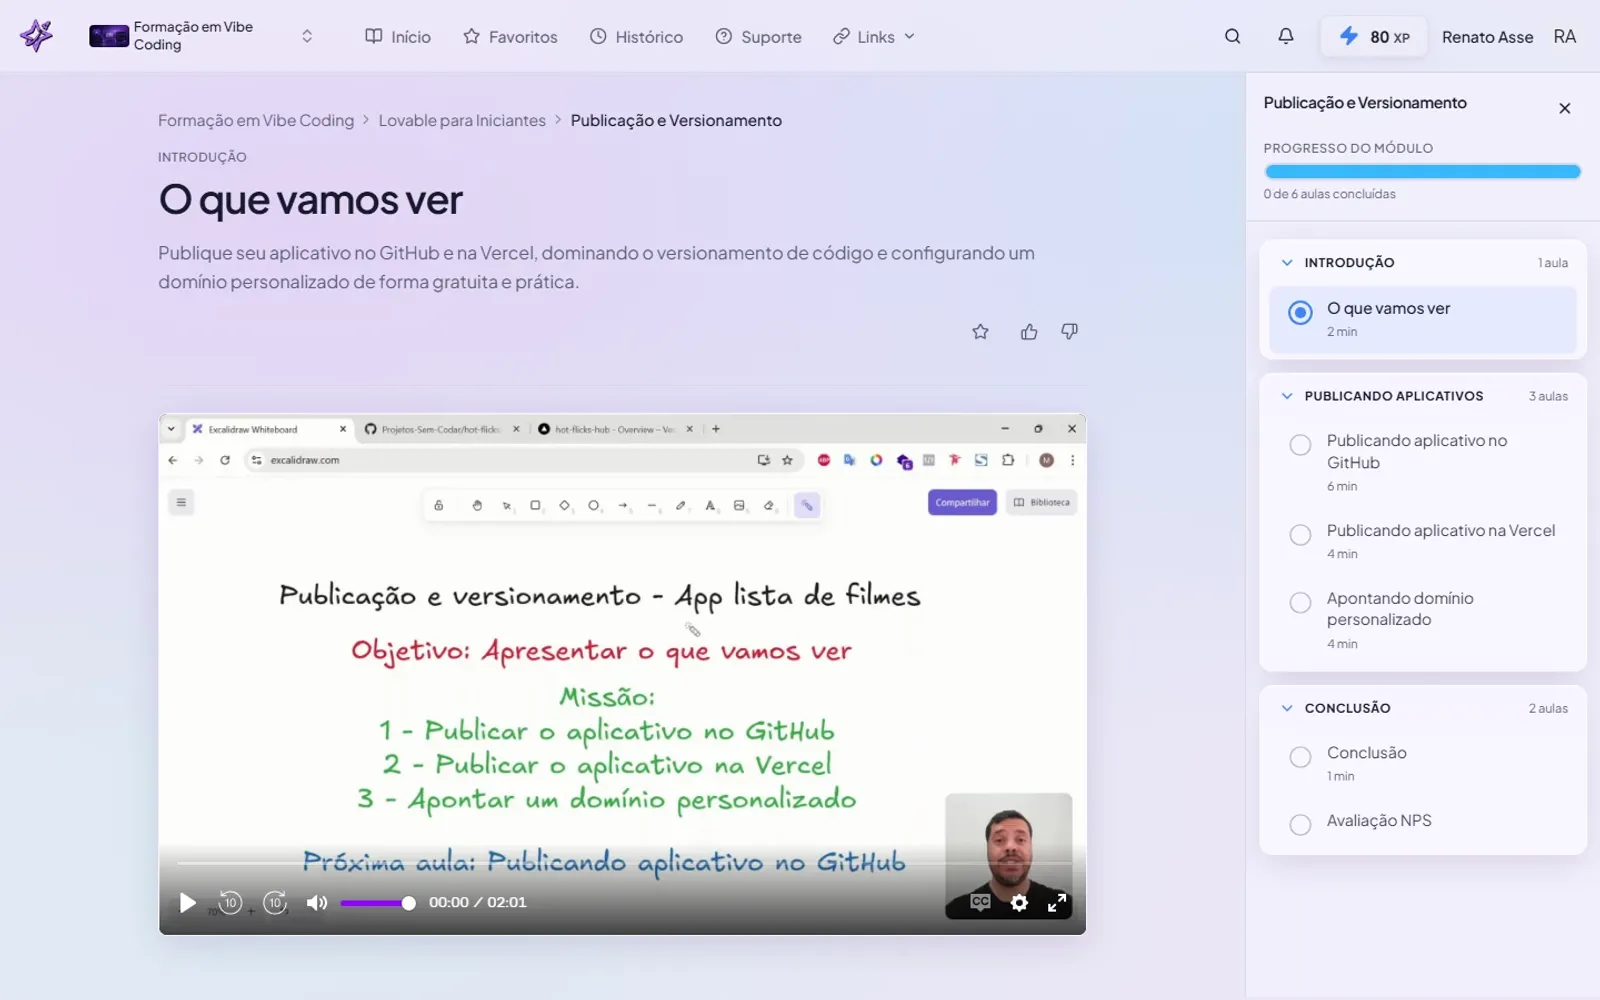Click the O que vamos ver heading

(x=310, y=200)
